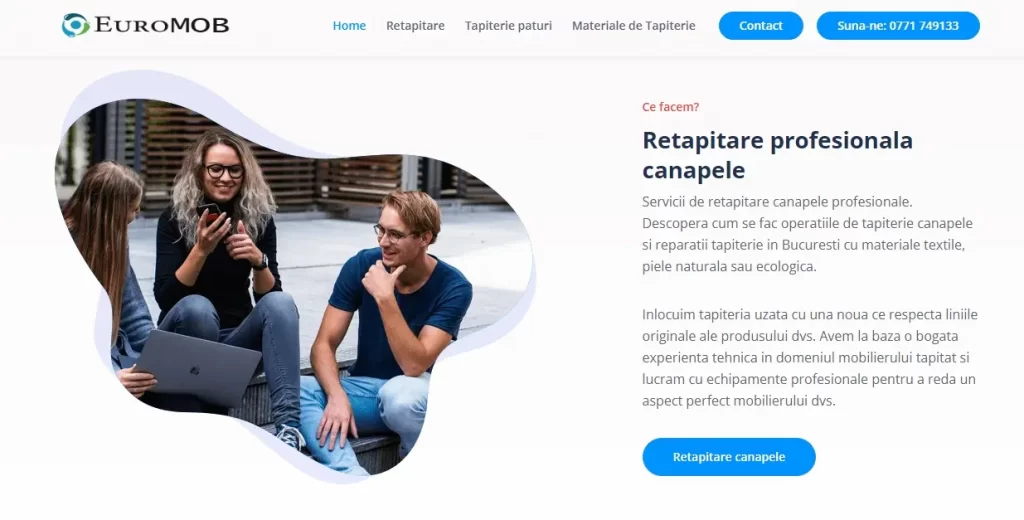Click the laptop in the hero photo
The width and height of the screenshot is (1024, 520).
[195, 367]
